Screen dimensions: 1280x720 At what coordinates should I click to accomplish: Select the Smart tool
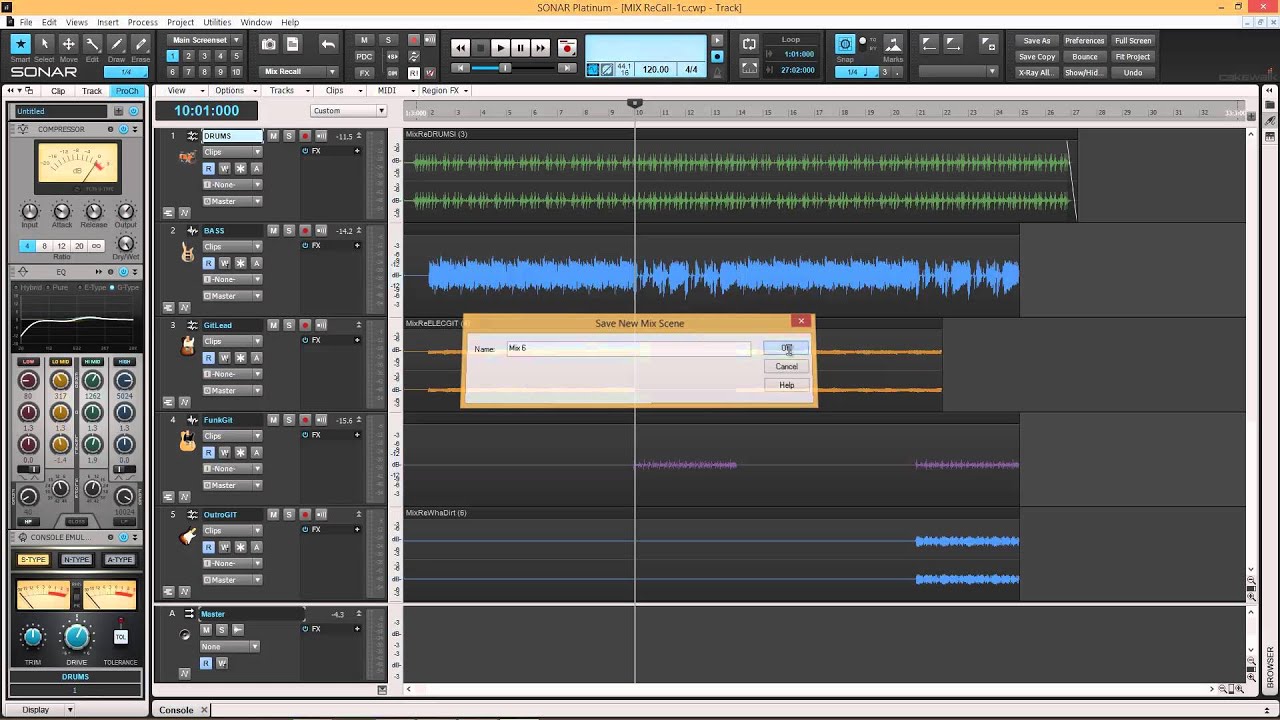(20, 44)
